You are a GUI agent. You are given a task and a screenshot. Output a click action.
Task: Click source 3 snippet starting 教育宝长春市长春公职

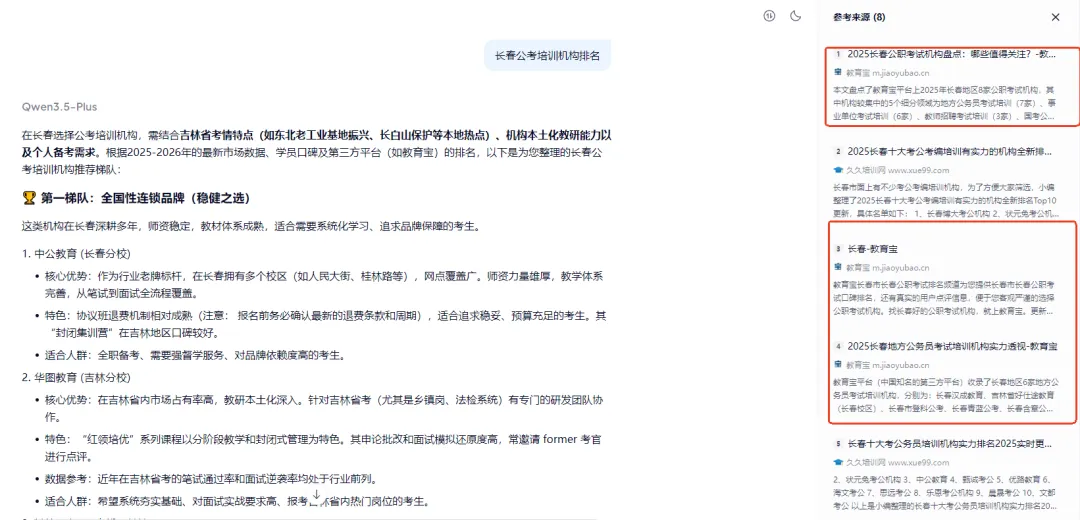[x=944, y=298]
